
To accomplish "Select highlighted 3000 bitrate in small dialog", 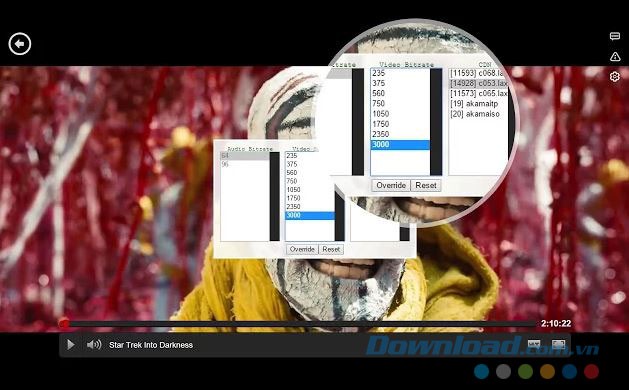I will 310,215.
